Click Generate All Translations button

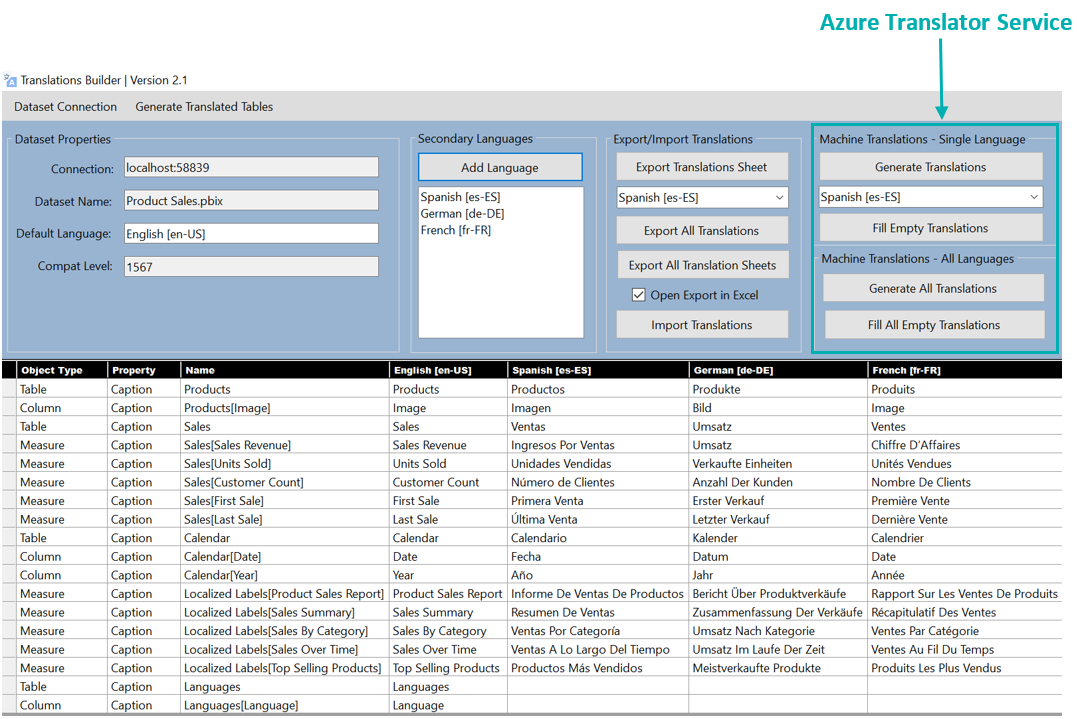pos(933,288)
